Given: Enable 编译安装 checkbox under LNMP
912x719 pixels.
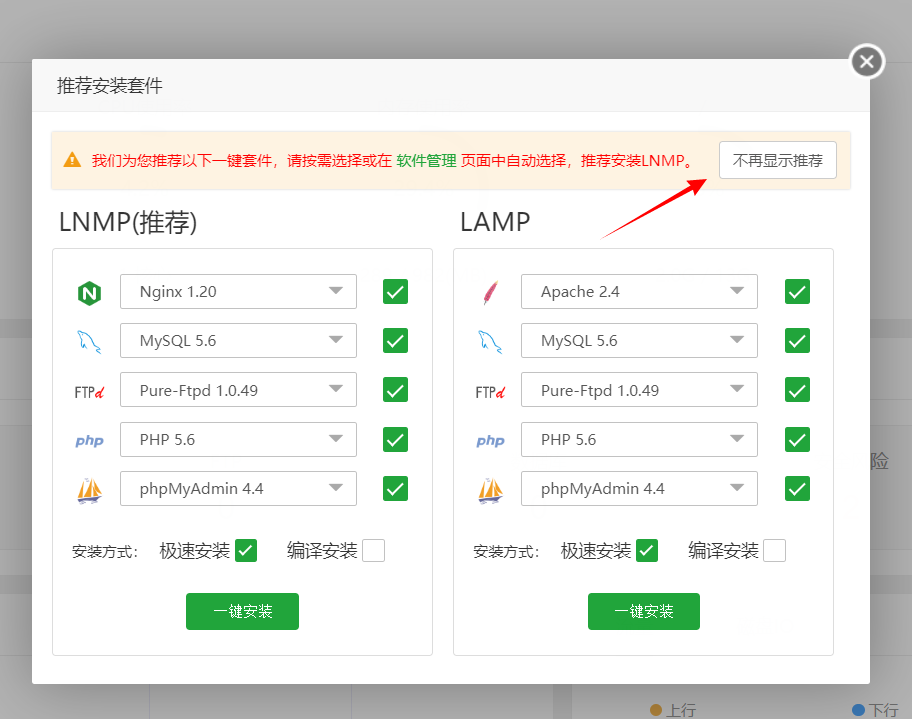Looking at the screenshot, I should click(x=373, y=550).
